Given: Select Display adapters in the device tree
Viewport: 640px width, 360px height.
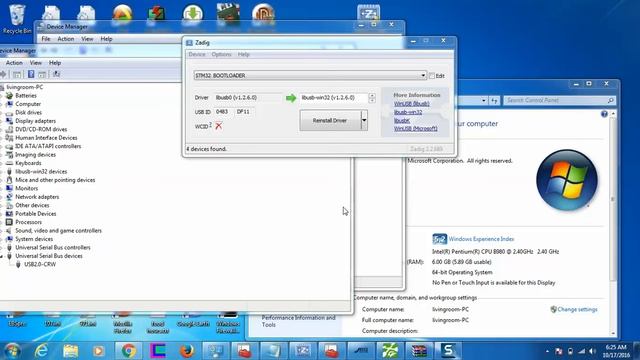Looking at the screenshot, I should (x=36, y=121).
